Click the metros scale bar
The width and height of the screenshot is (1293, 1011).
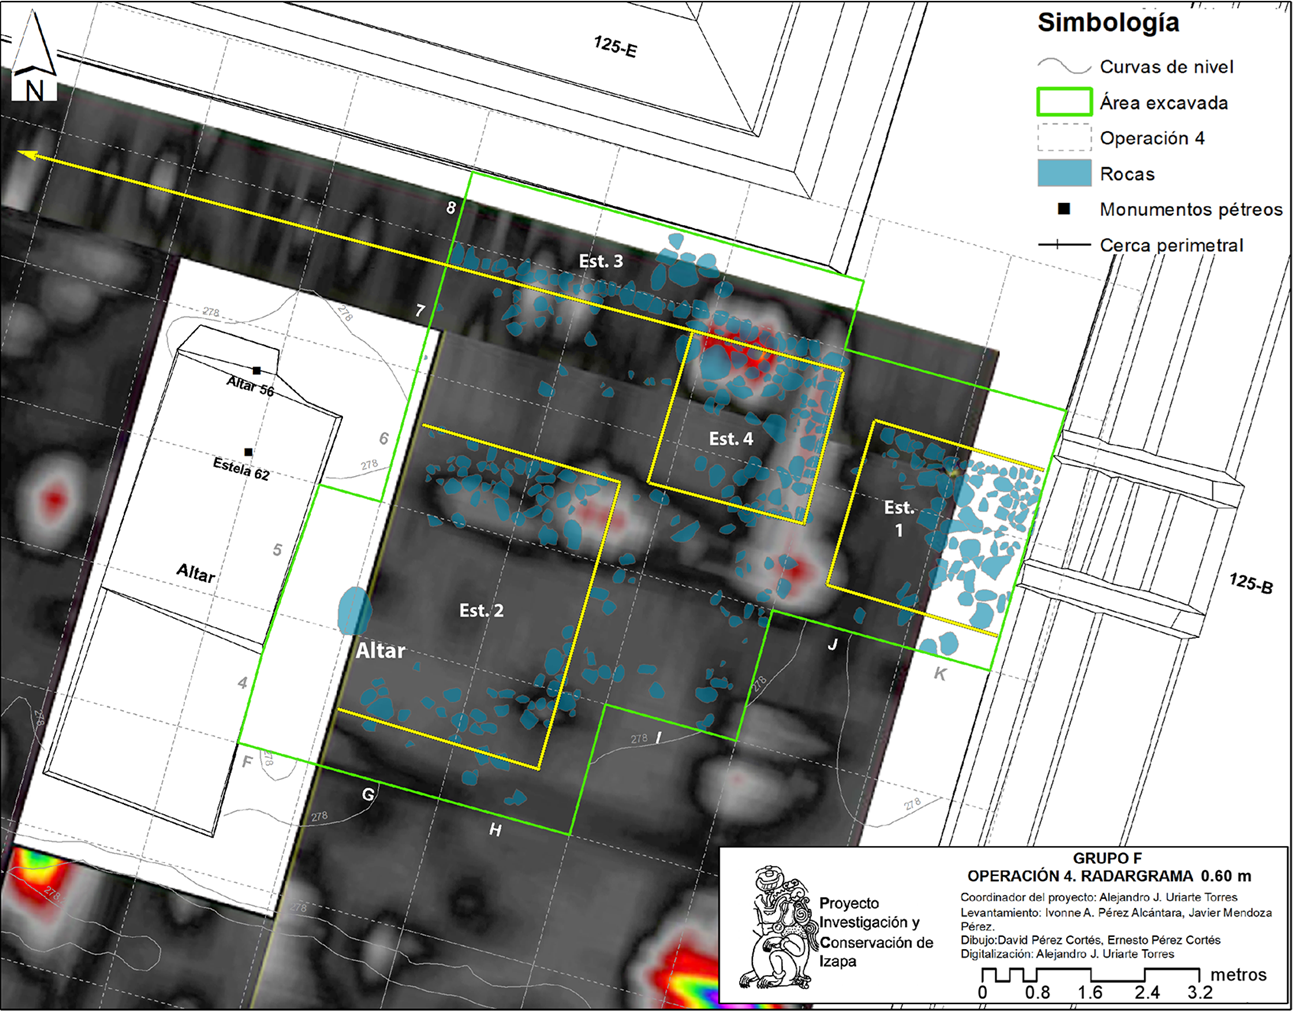1090,974
